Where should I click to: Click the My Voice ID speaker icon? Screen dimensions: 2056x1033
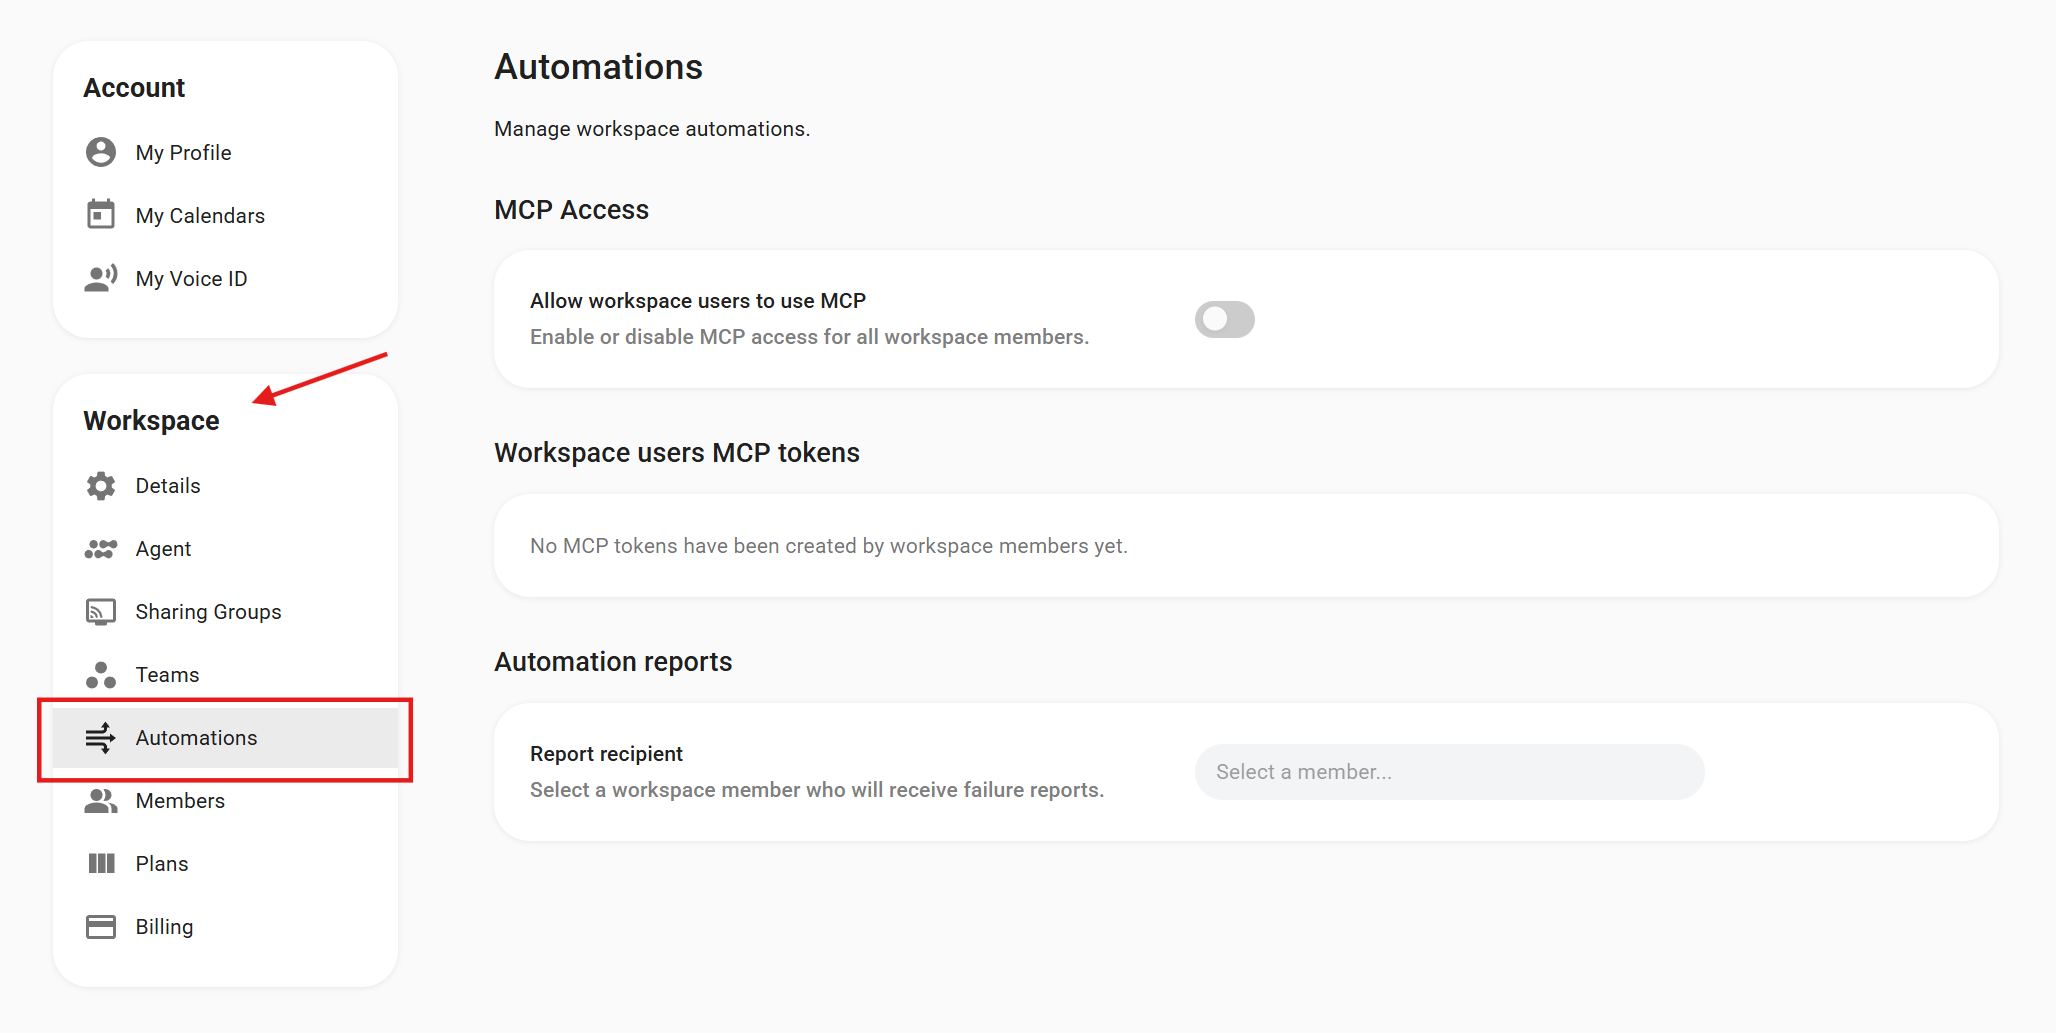point(101,278)
